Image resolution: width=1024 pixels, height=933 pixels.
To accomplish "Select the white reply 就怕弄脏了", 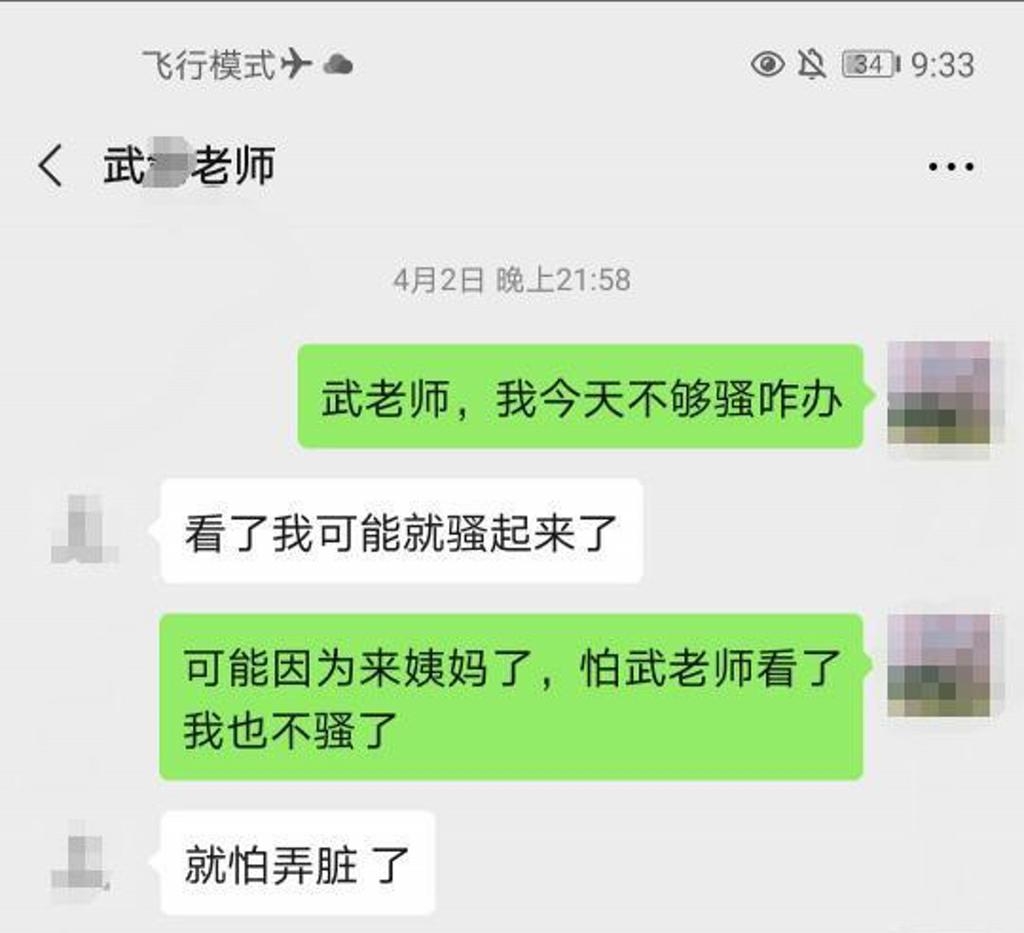I will pos(297,862).
